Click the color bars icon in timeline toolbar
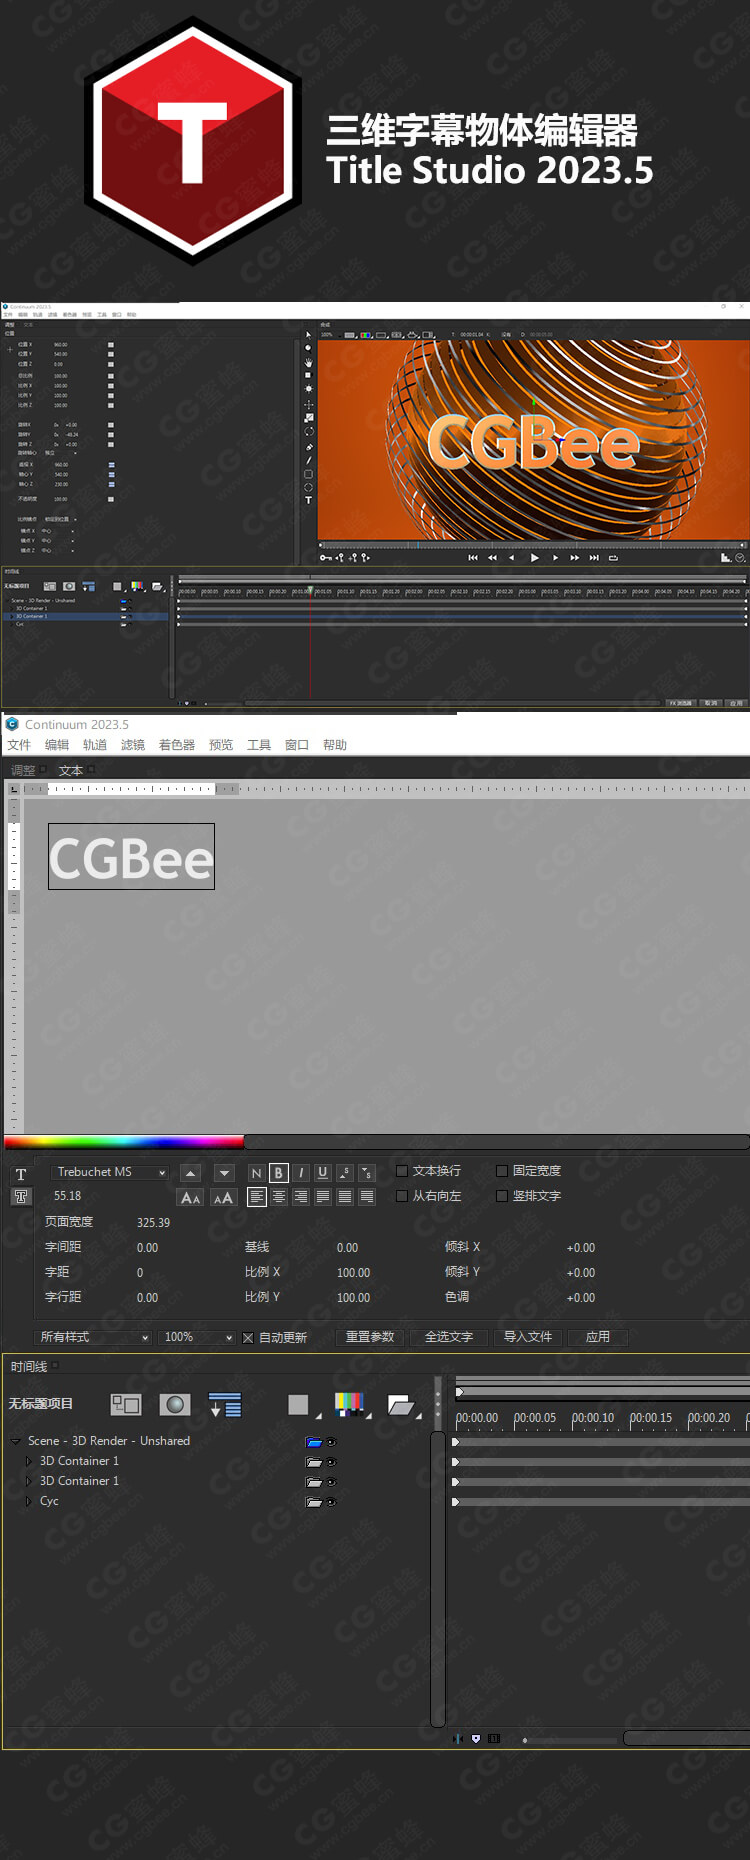Viewport: 750px width, 1860px height. tap(350, 1405)
